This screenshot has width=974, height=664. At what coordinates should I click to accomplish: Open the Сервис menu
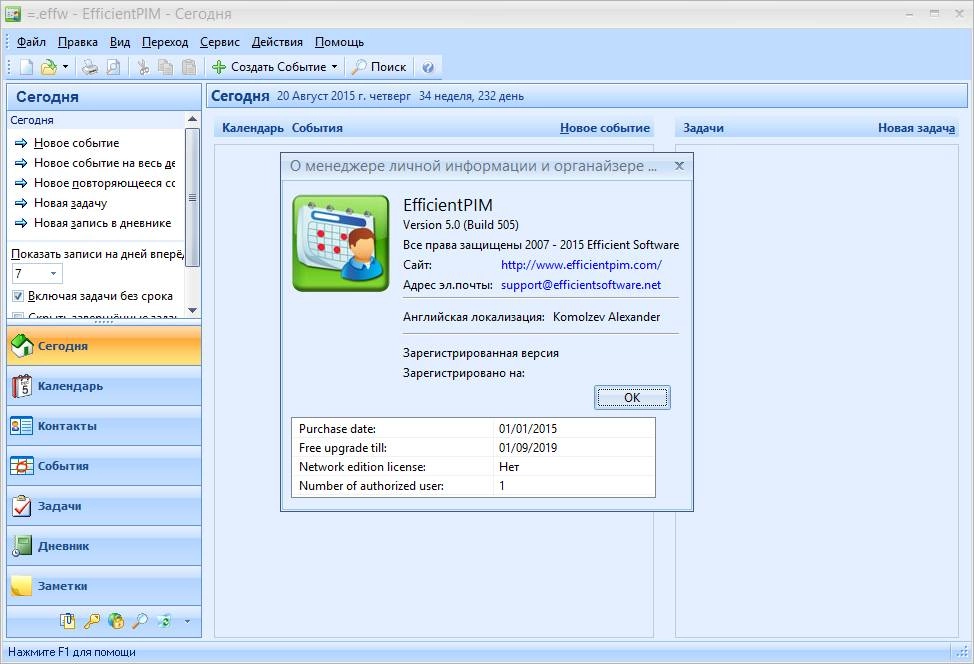(220, 42)
